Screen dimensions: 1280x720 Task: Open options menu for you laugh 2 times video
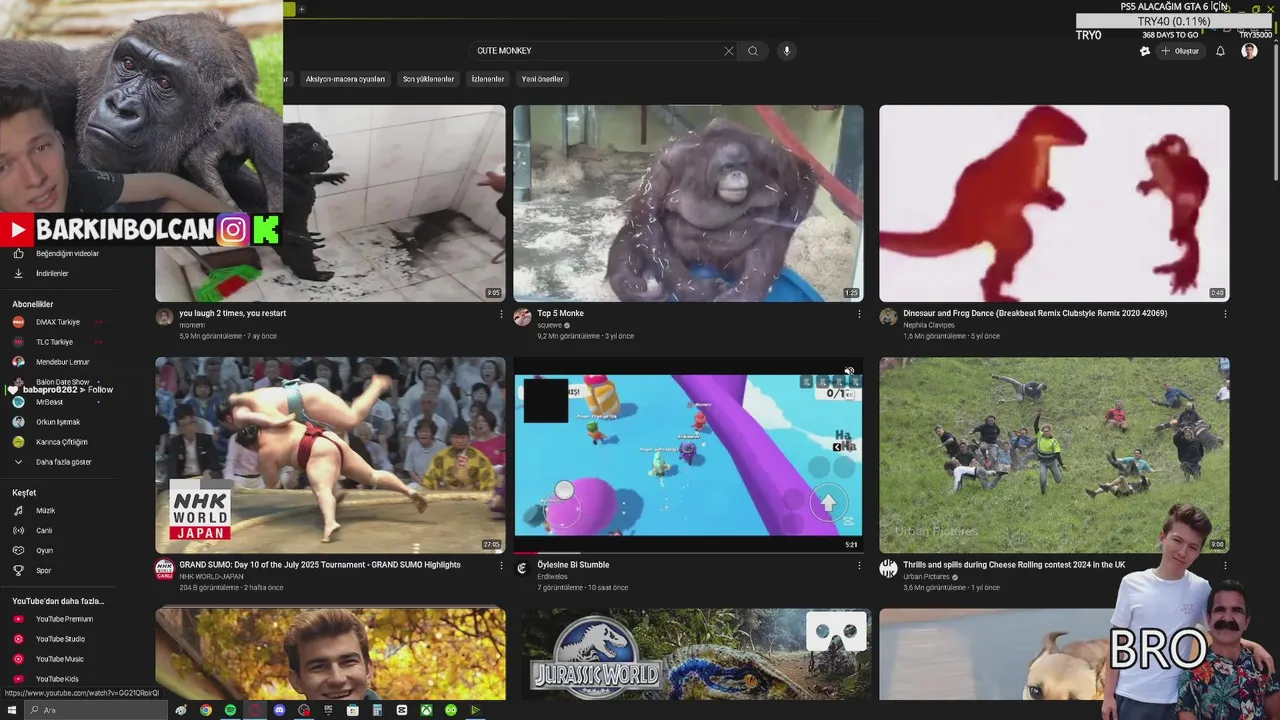click(x=501, y=314)
